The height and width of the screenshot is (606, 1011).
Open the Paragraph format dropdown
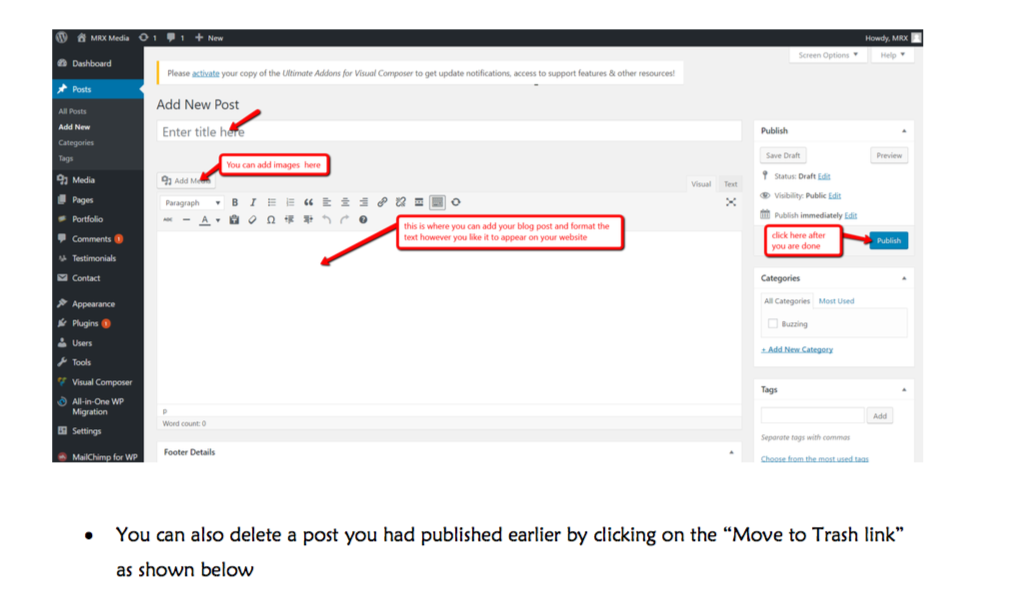coord(191,202)
